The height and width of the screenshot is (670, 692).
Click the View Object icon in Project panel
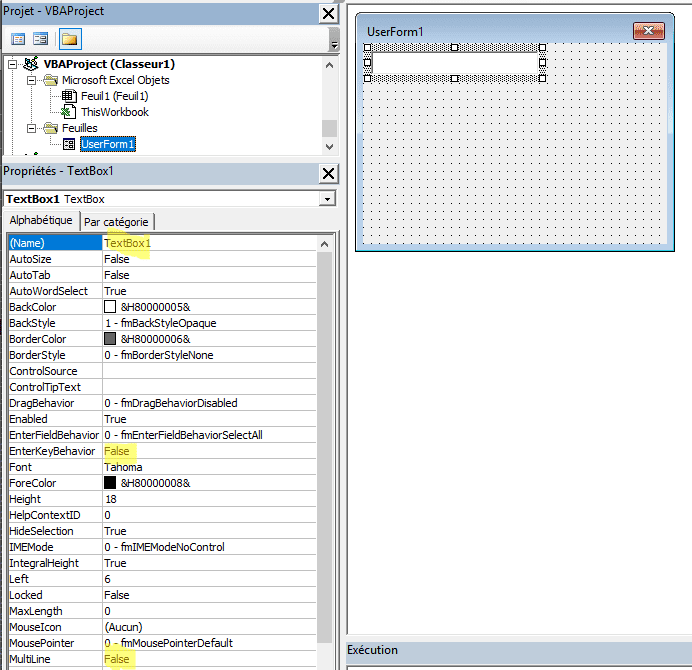tap(41, 39)
